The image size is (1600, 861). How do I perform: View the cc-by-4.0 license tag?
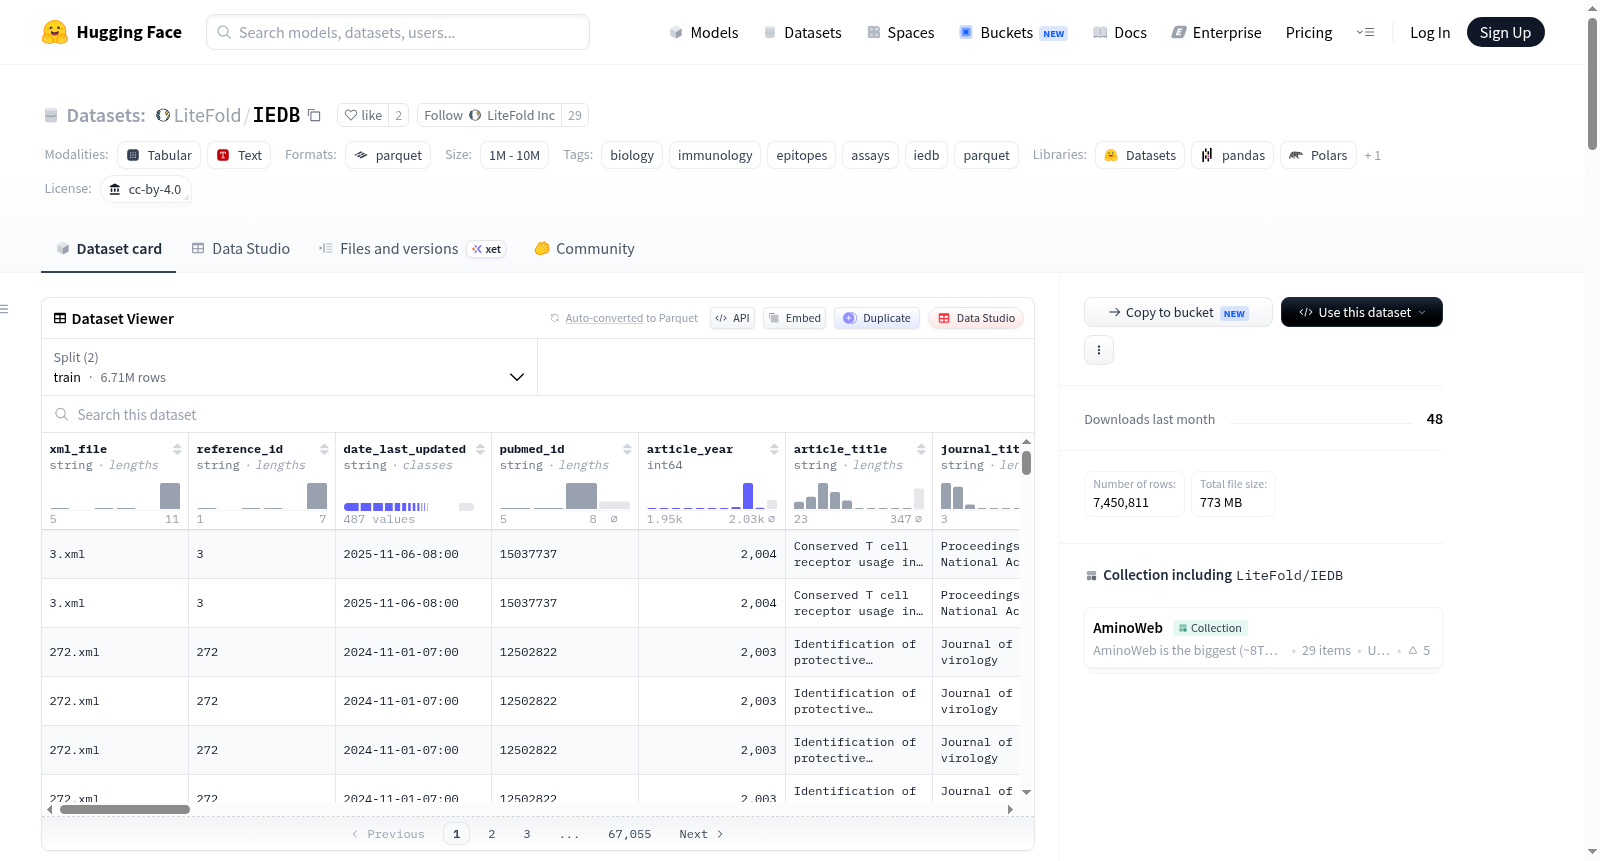click(146, 189)
